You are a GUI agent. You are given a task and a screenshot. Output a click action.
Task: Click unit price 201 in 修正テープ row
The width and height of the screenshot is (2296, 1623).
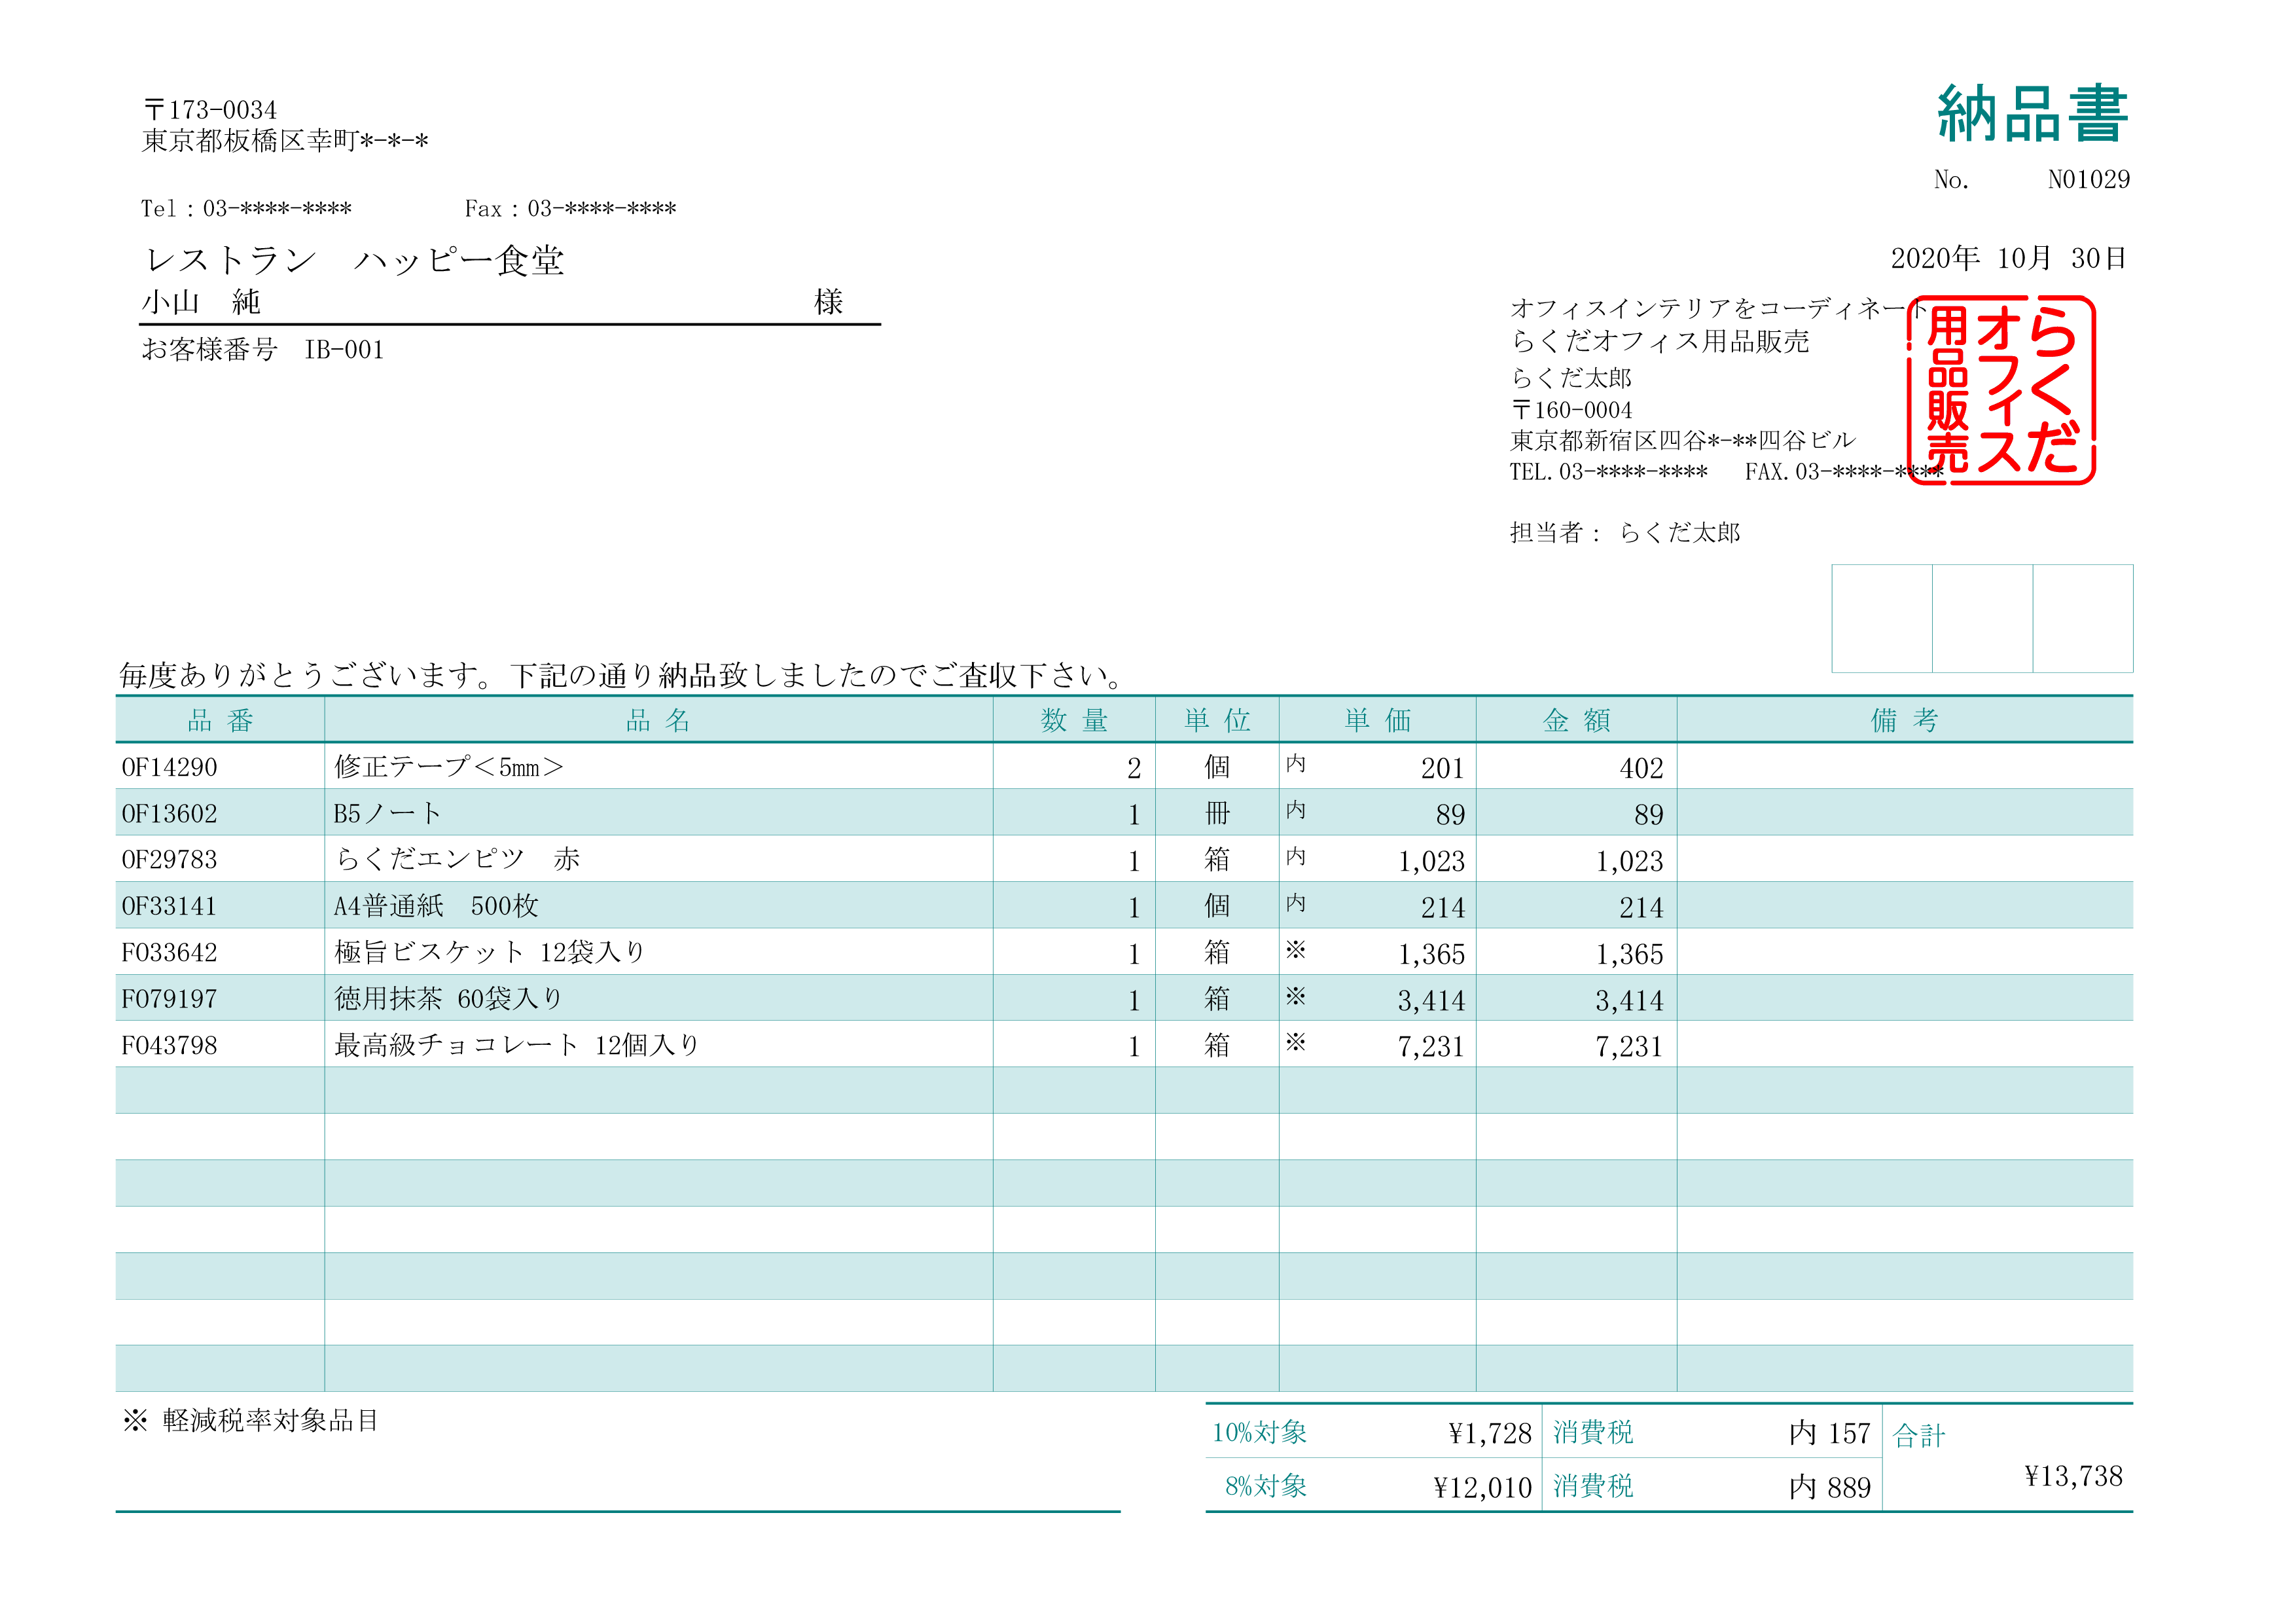pos(1442,769)
